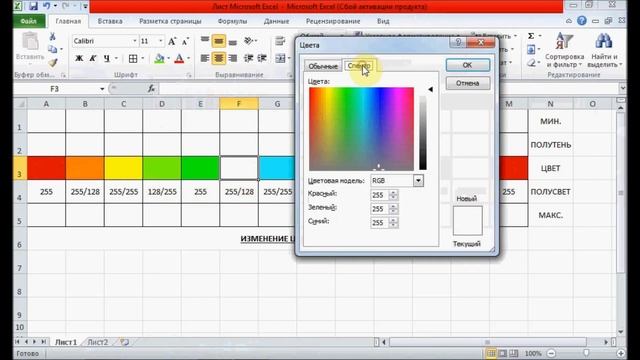640x360 pixels.
Task: Click the insert new sheet icon
Action: pyautogui.click(x=124, y=342)
